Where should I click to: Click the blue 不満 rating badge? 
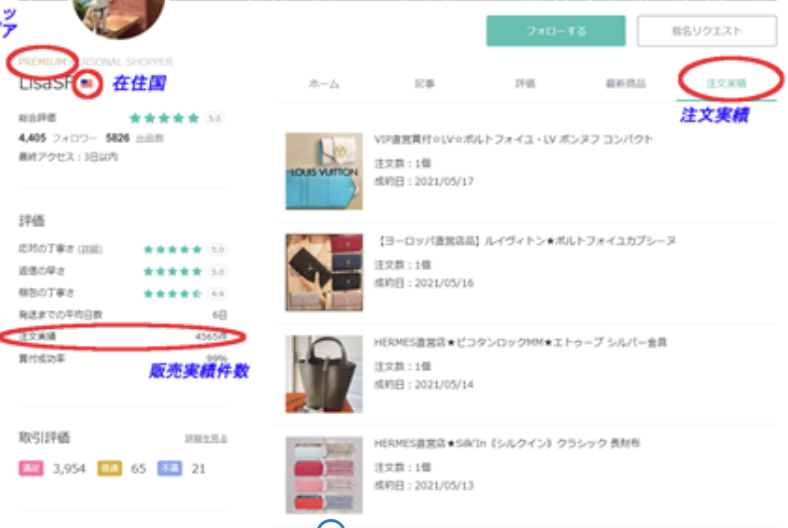pos(169,468)
